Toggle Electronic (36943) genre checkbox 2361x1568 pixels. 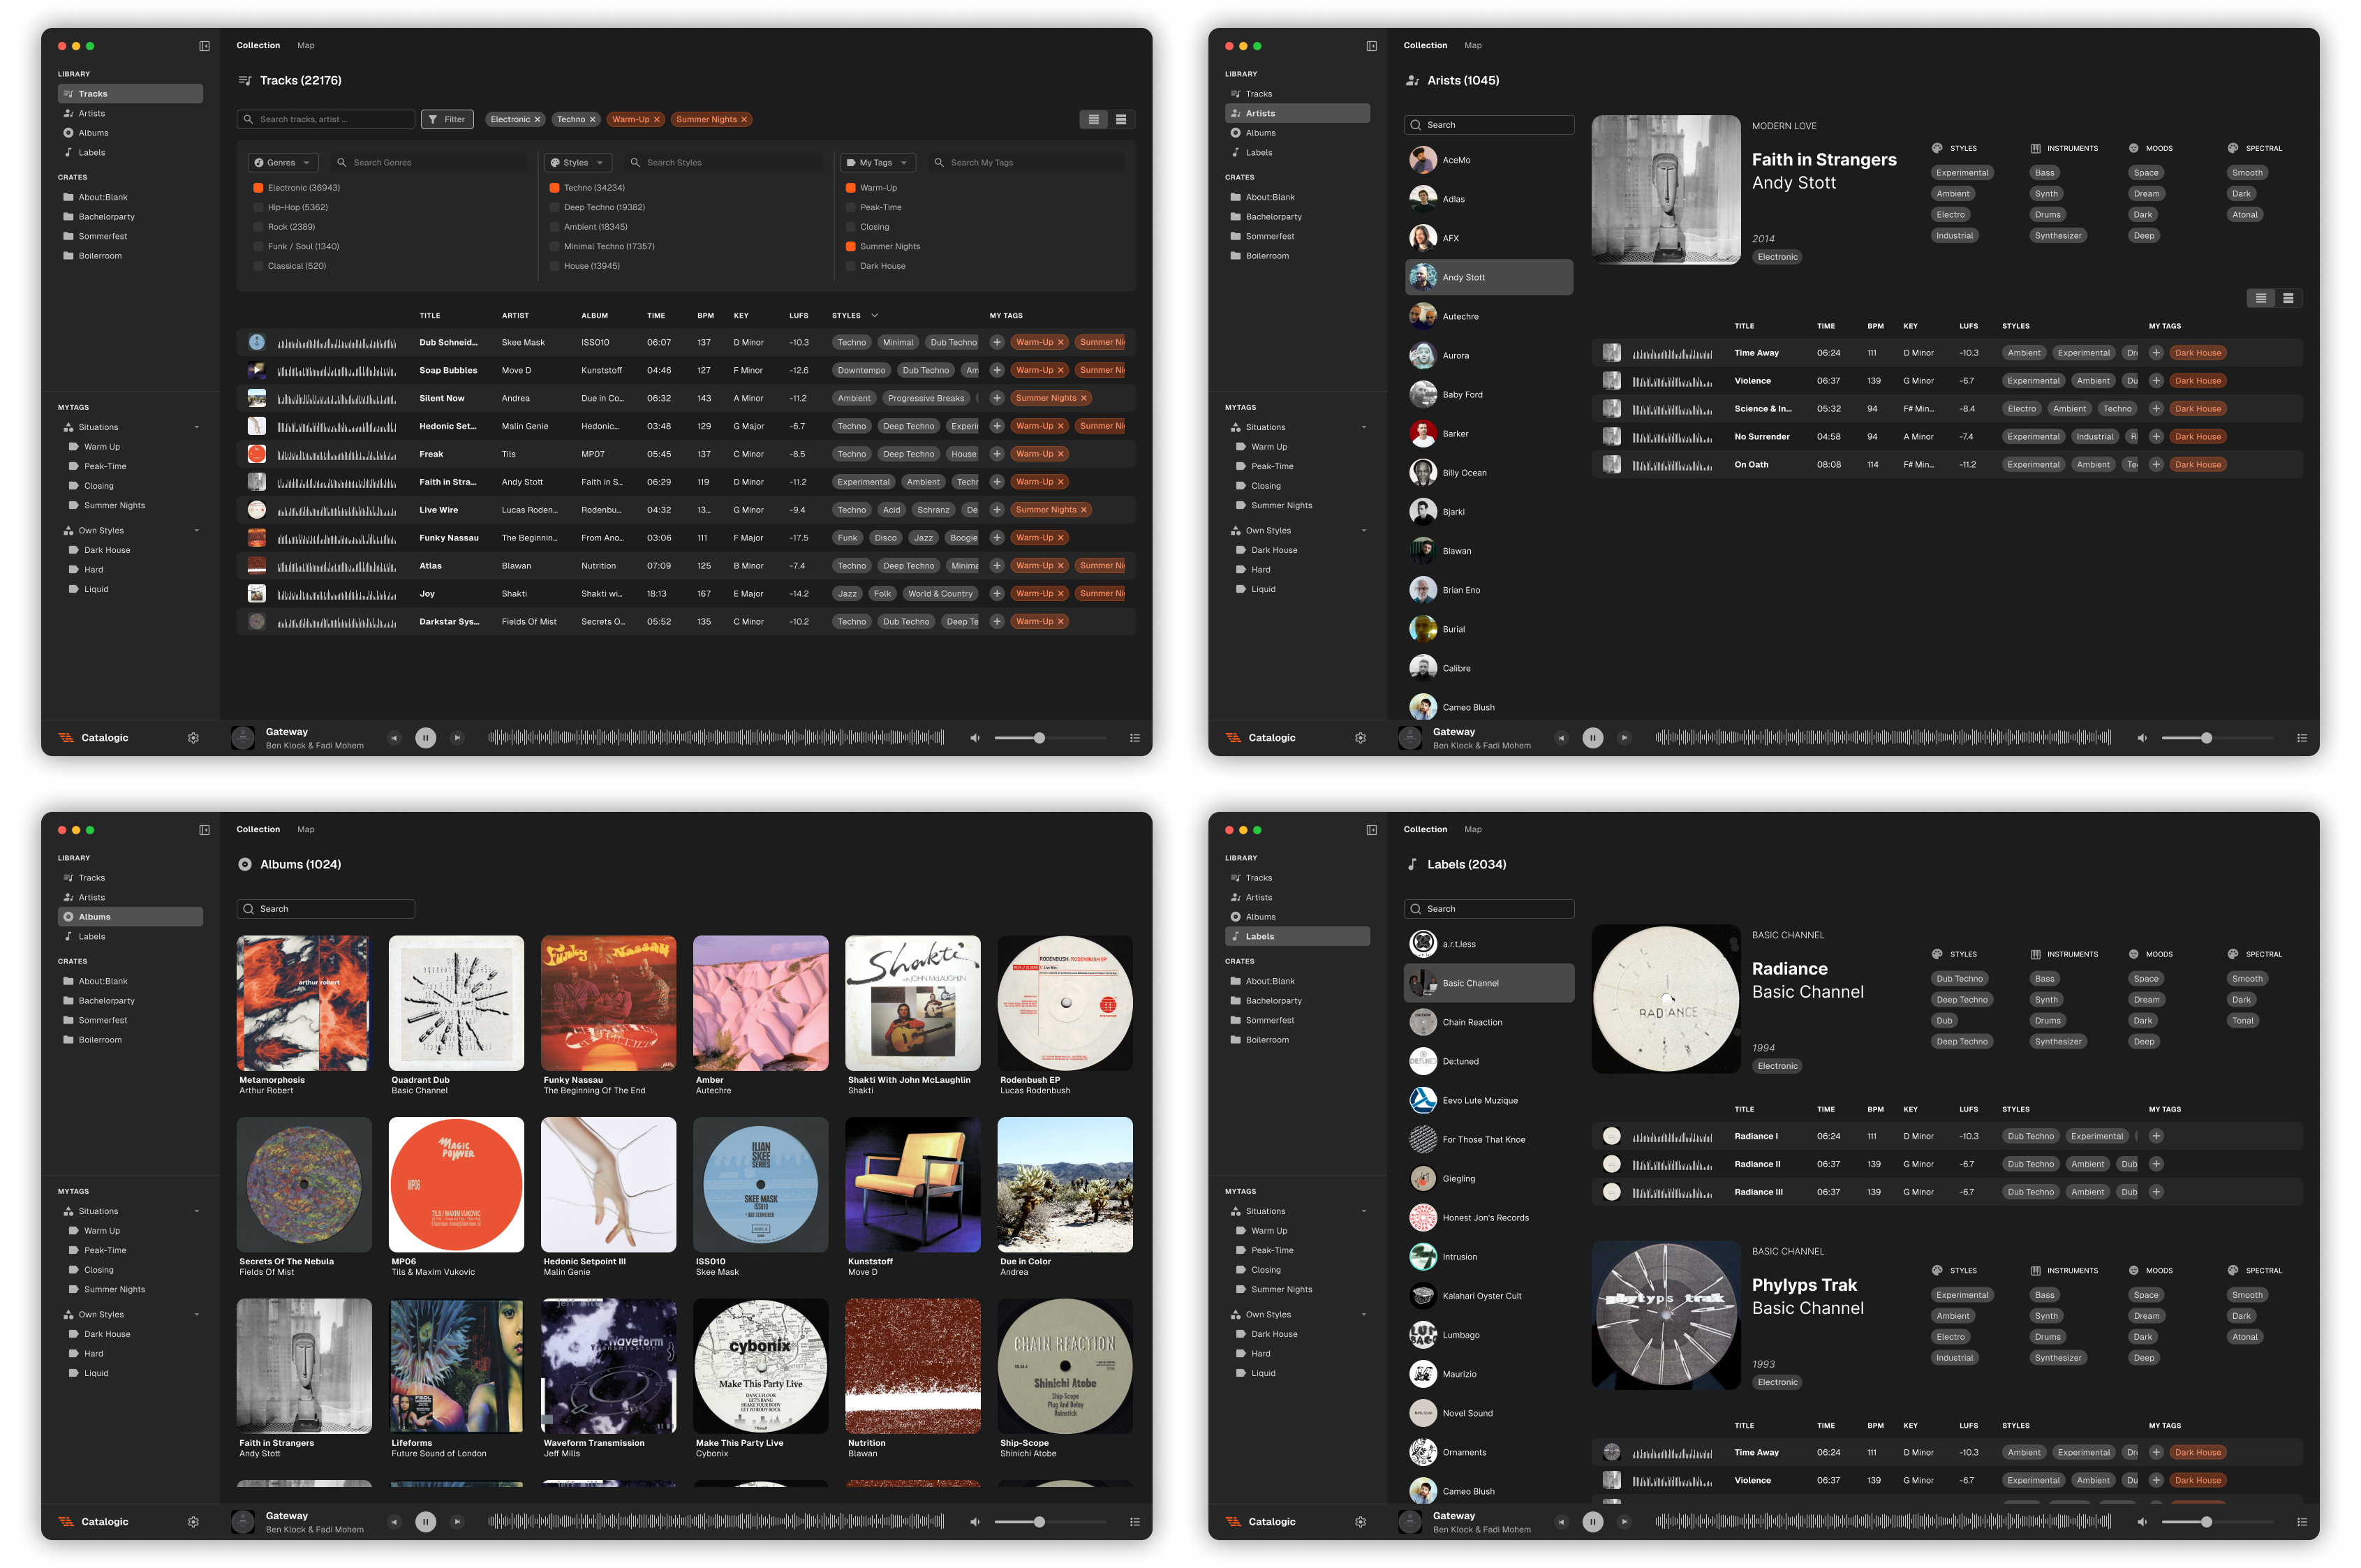coord(258,188)
